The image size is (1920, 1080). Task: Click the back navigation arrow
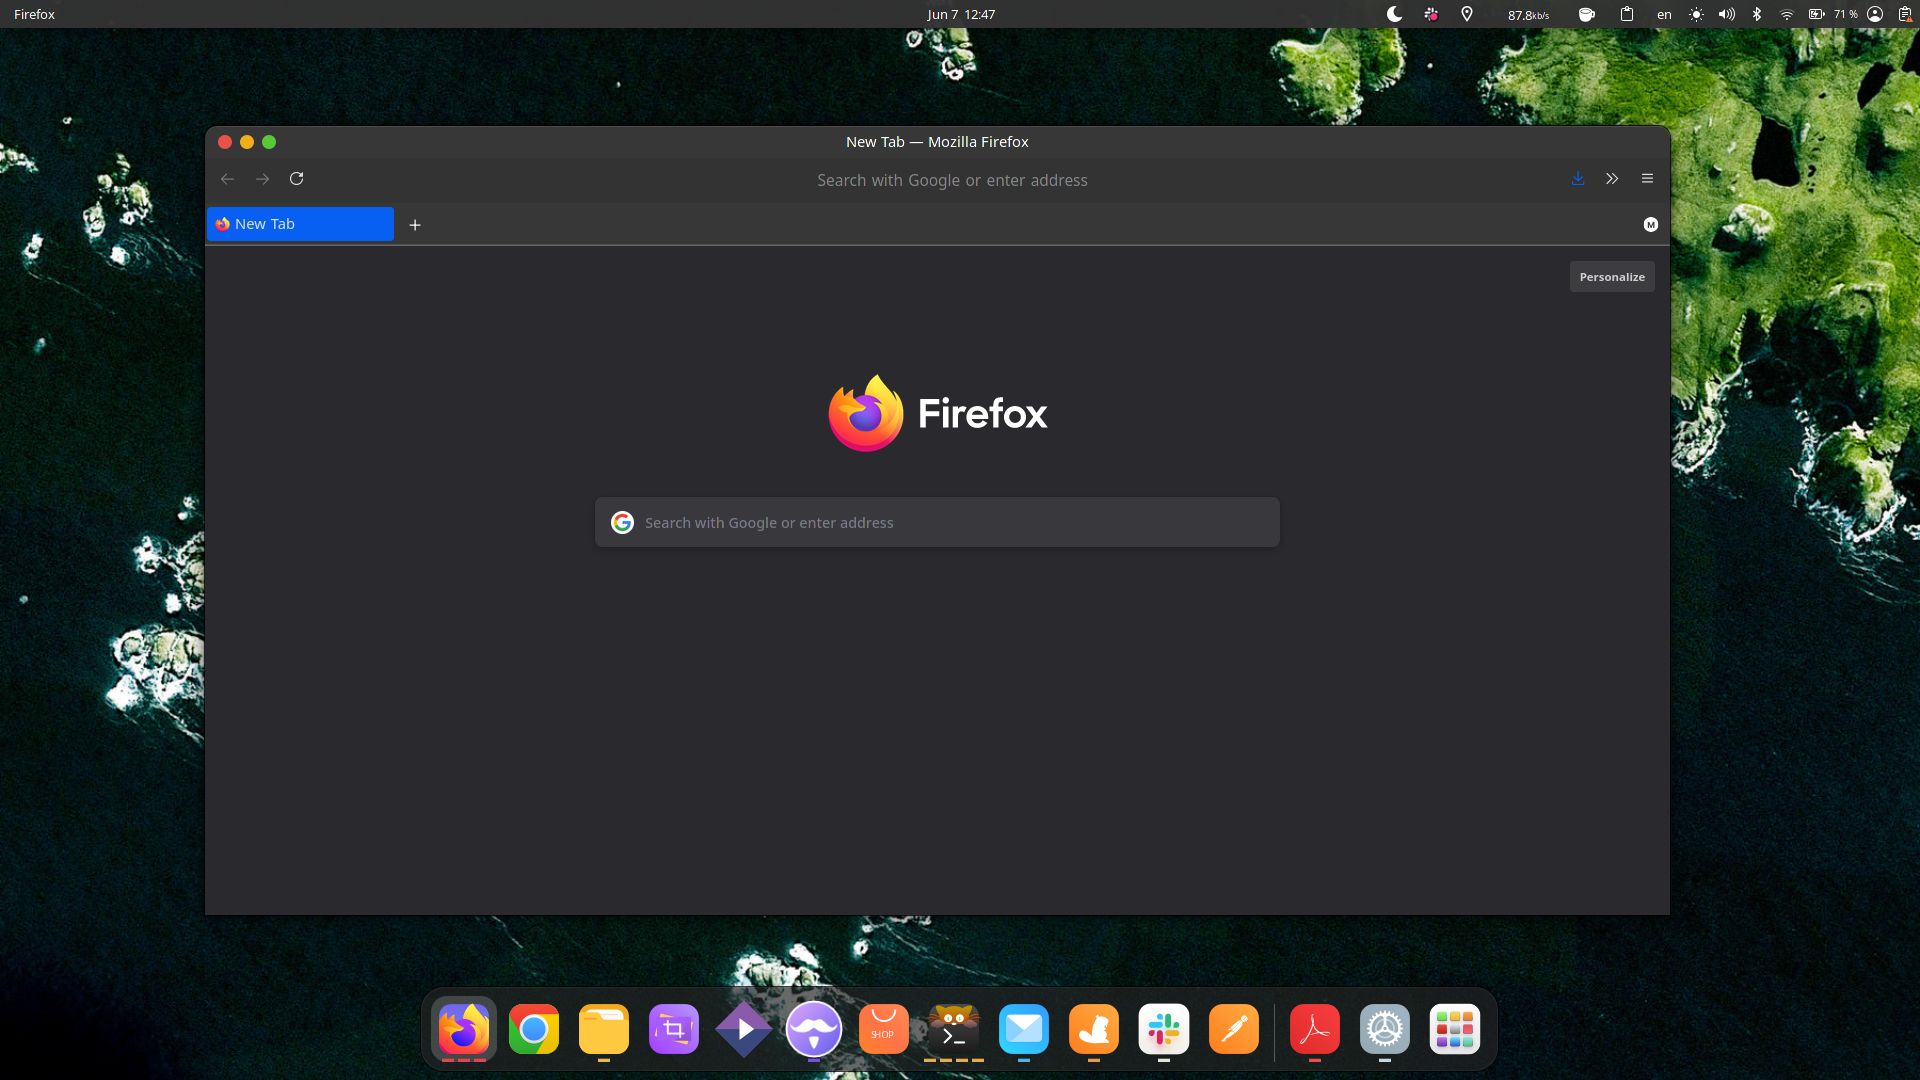click(227, 178)
